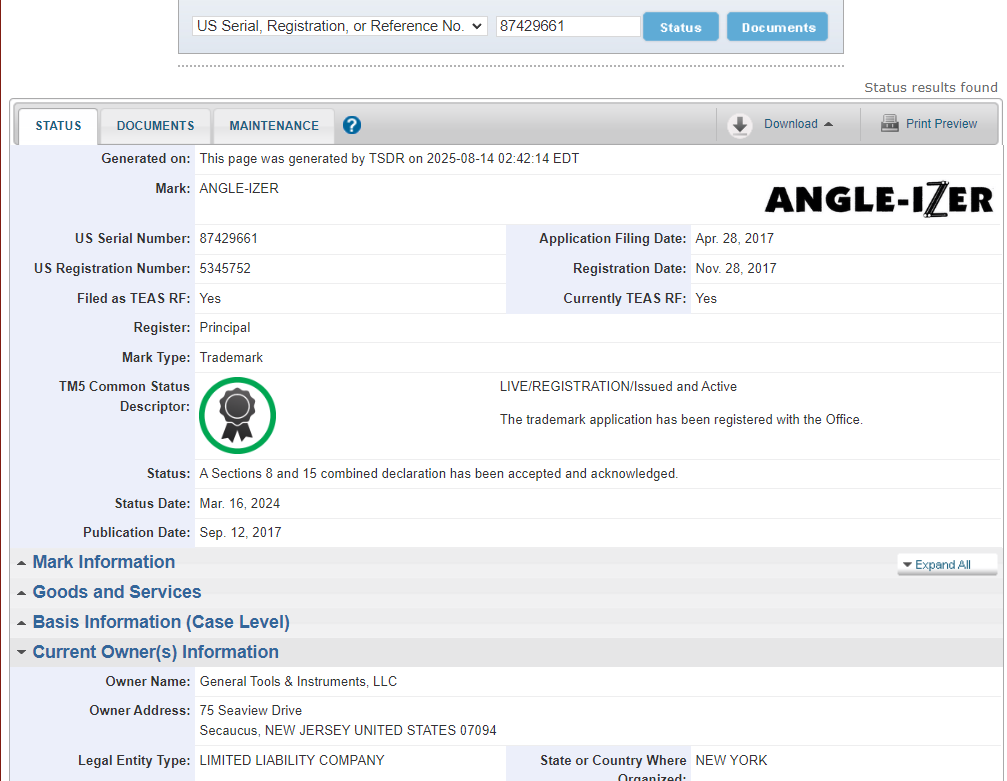Click the blue help question mark icon
The image size is (1007, 781).
352,125
